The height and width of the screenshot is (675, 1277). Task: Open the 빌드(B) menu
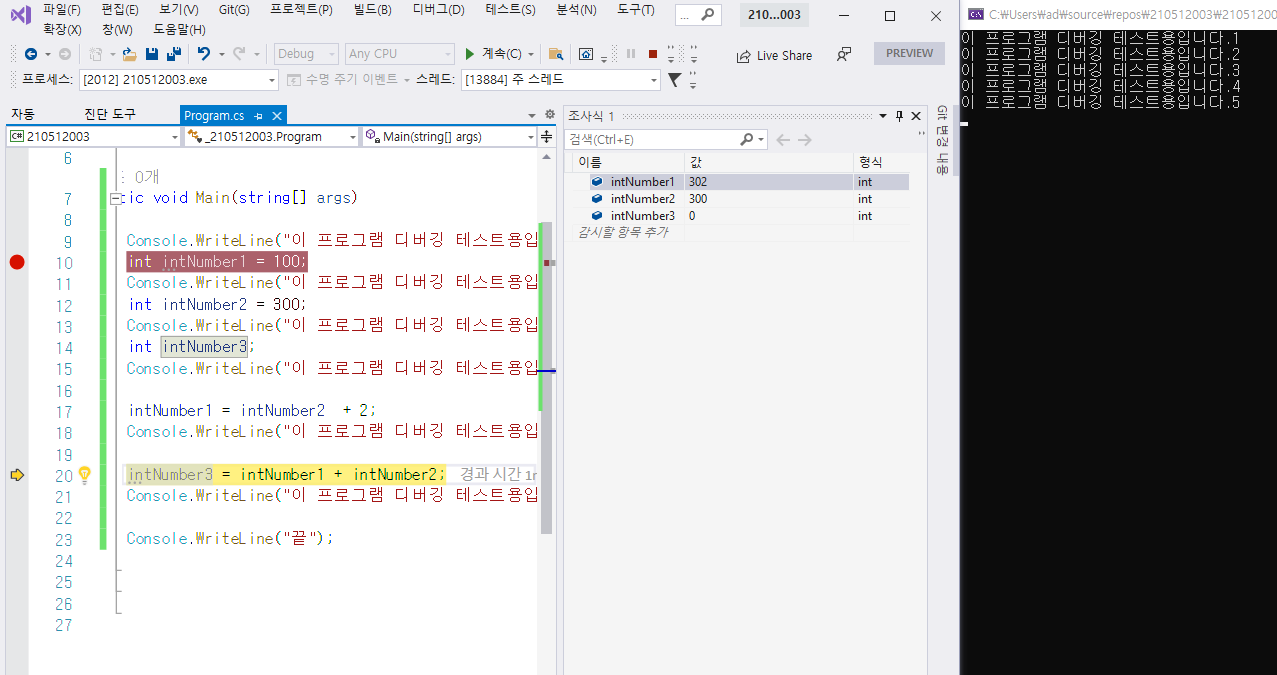click(372, 10)
